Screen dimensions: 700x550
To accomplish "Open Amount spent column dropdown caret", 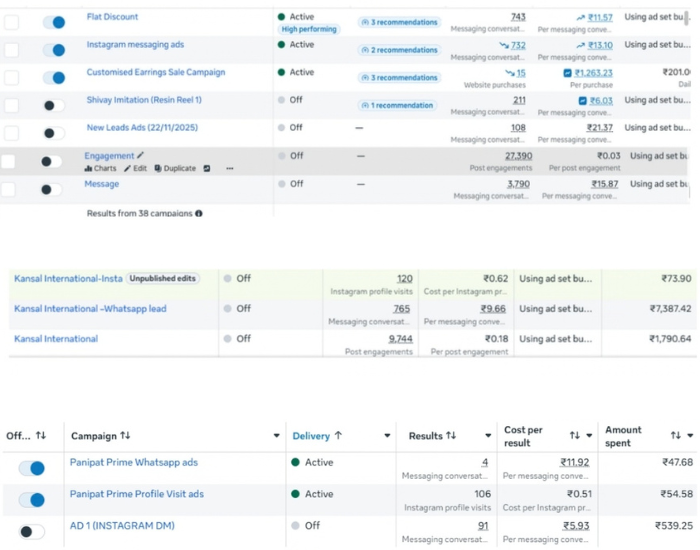I will (x=691, y=436).
